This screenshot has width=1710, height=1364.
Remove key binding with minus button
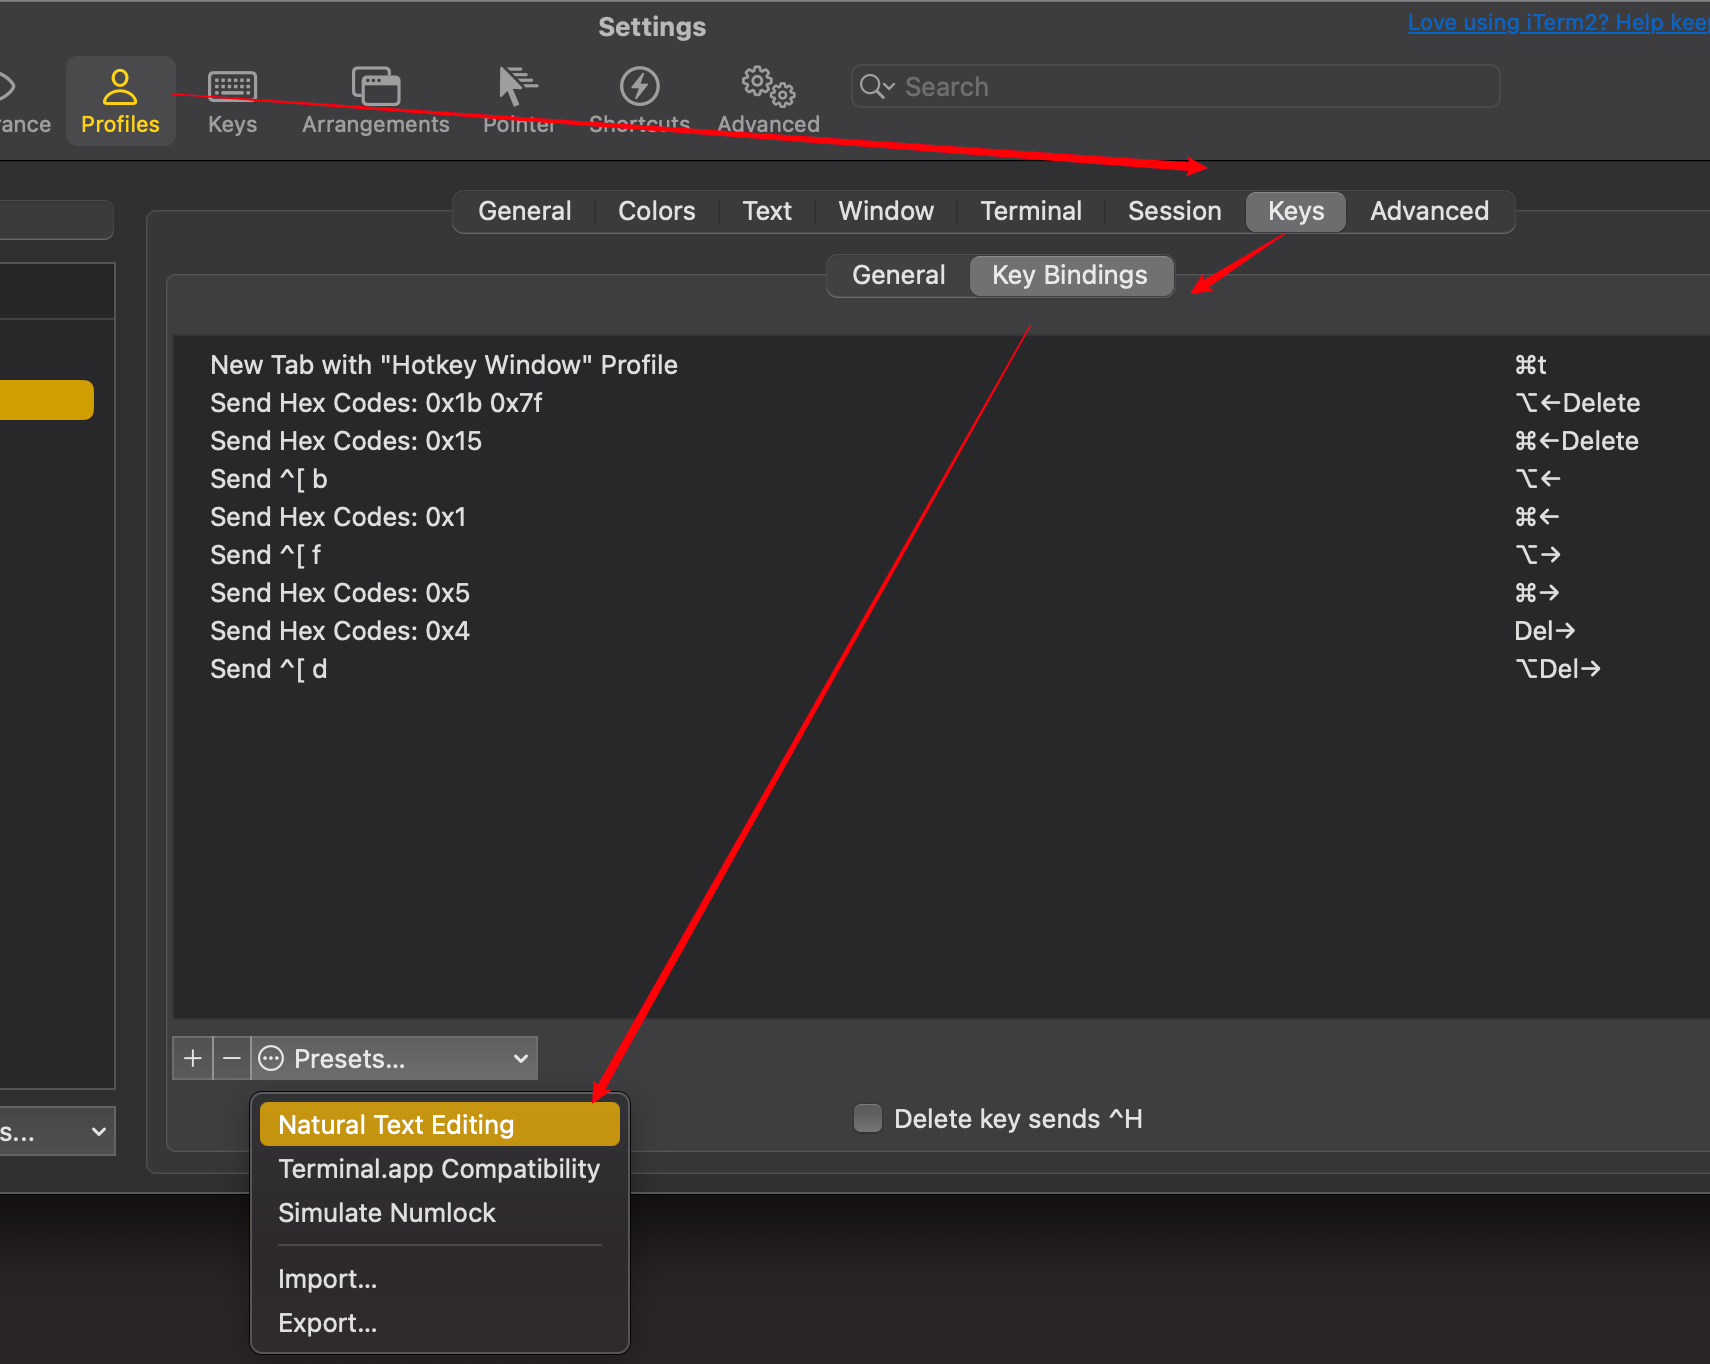point(232,1058)
